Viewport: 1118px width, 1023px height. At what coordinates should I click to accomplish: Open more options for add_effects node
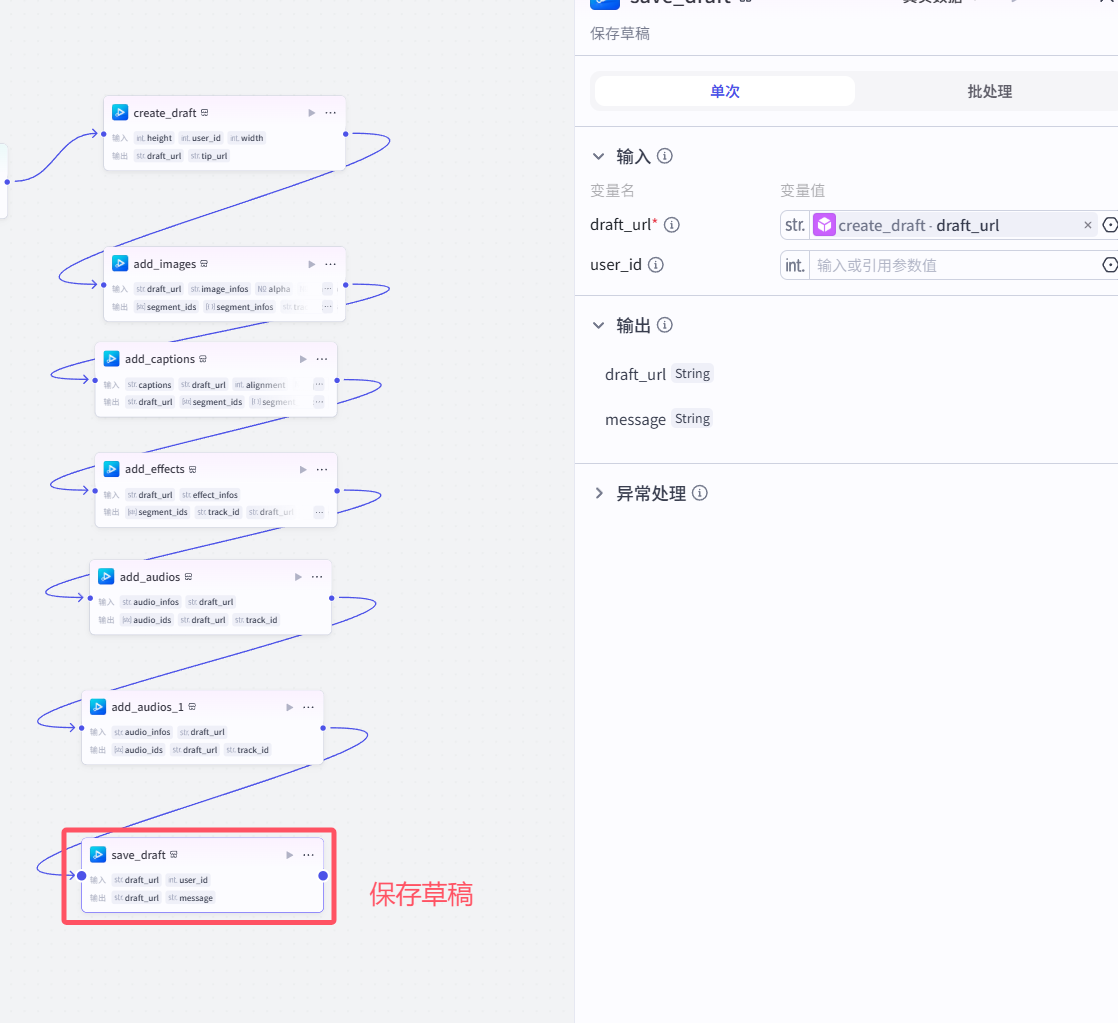tap(322, 469)
